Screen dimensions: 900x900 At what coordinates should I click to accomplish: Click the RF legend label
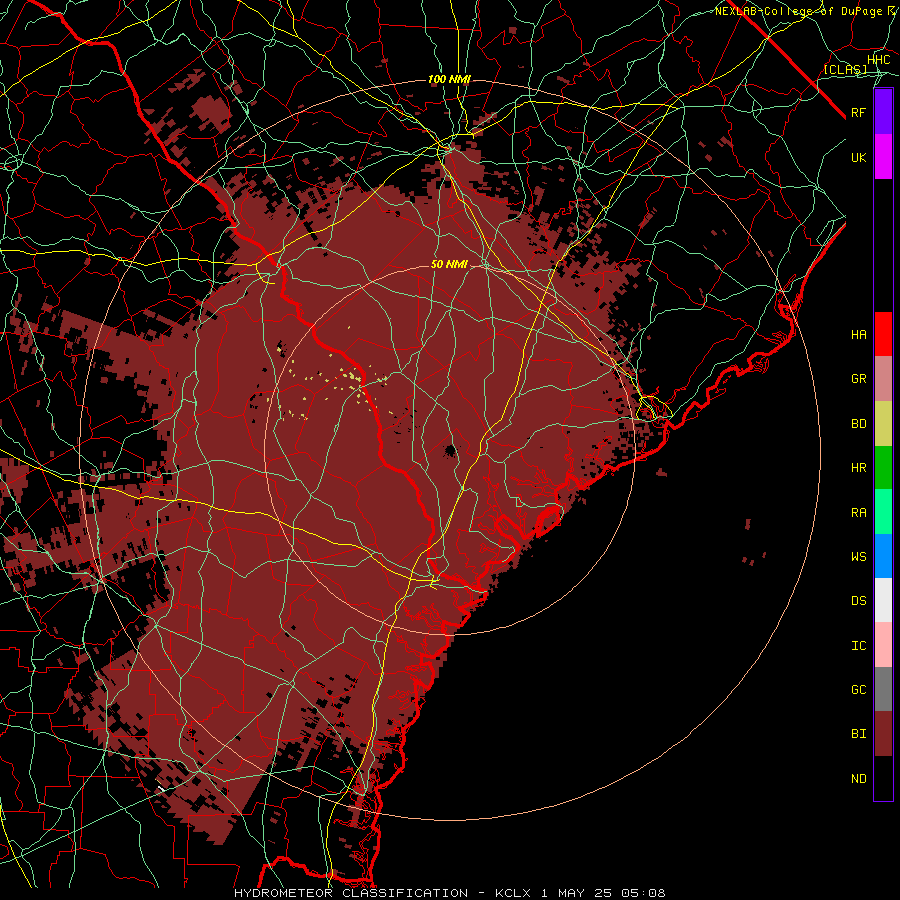(x=858, y=113)
